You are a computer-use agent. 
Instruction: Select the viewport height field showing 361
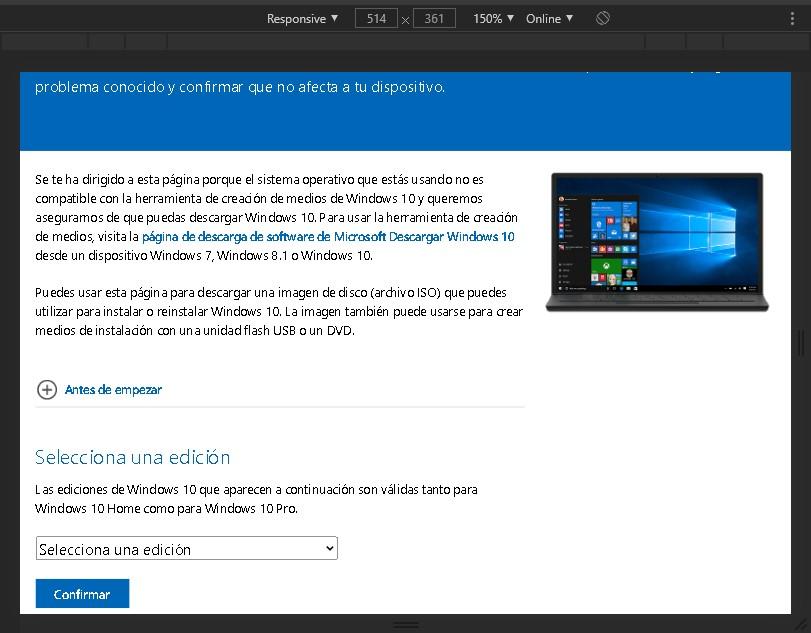(434, 17)
